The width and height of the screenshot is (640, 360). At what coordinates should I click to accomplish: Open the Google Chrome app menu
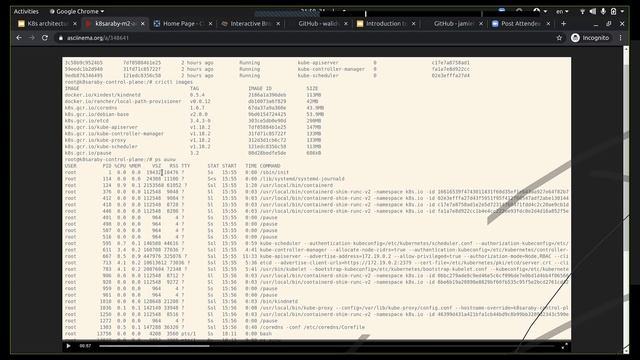point(77,11)
